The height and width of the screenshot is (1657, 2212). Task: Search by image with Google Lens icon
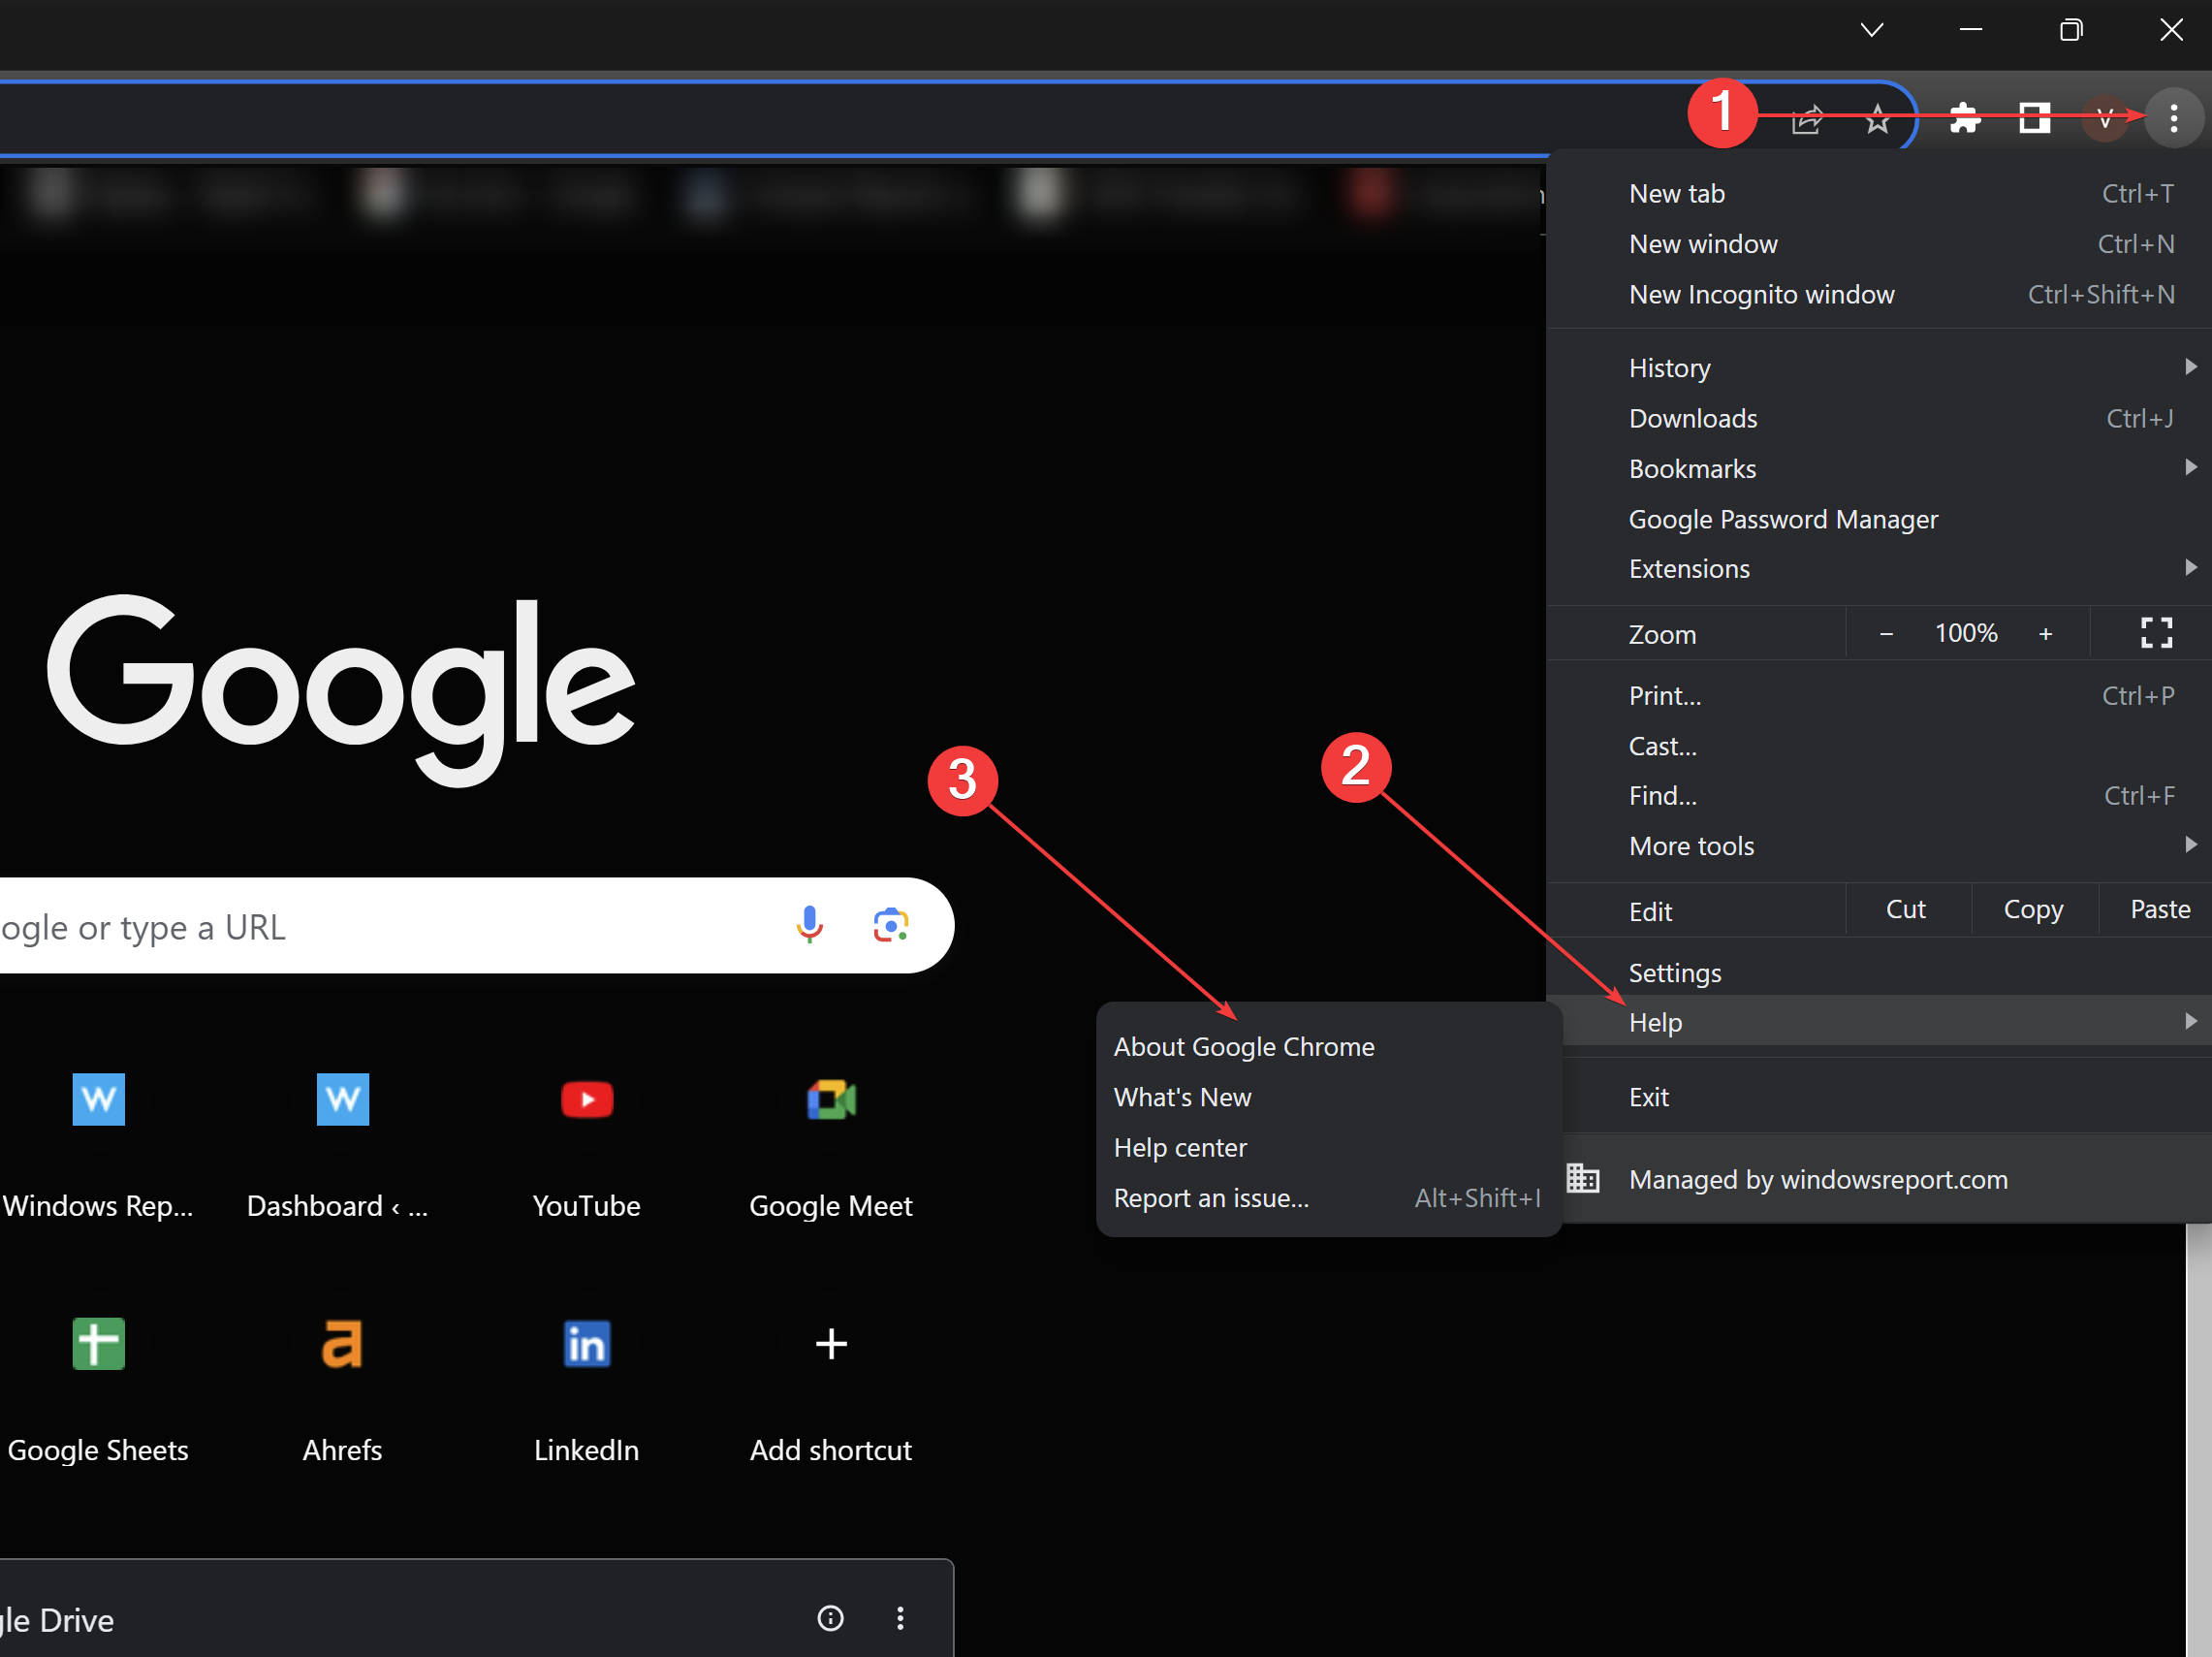[890, 925]
